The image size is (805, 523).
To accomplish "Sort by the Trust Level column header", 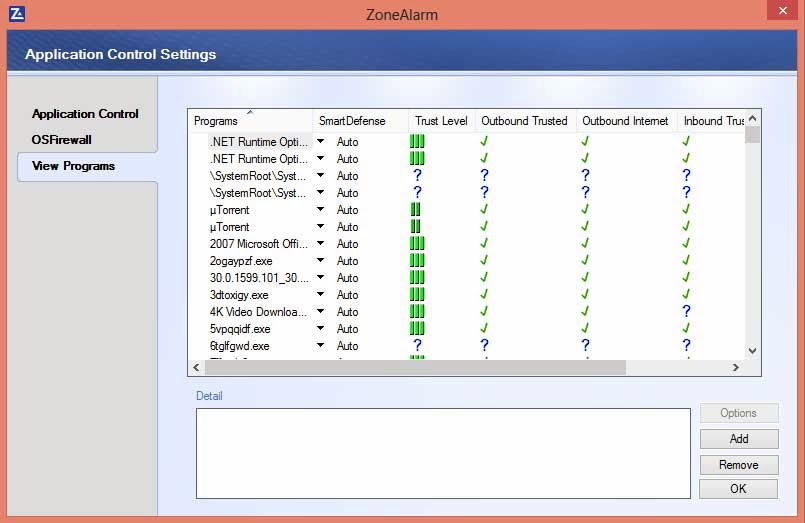I will tap(441, 121).
